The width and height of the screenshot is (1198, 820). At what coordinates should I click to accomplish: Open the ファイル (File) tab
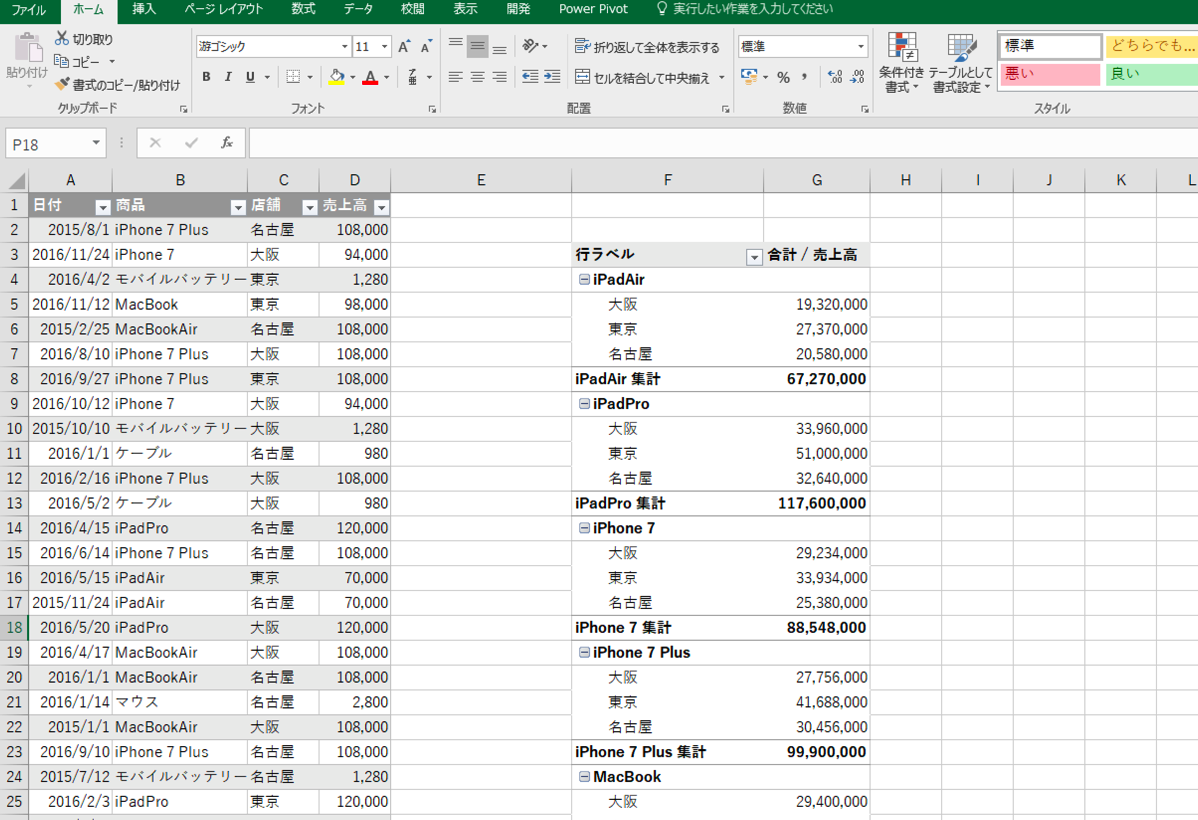coord(28,10)
